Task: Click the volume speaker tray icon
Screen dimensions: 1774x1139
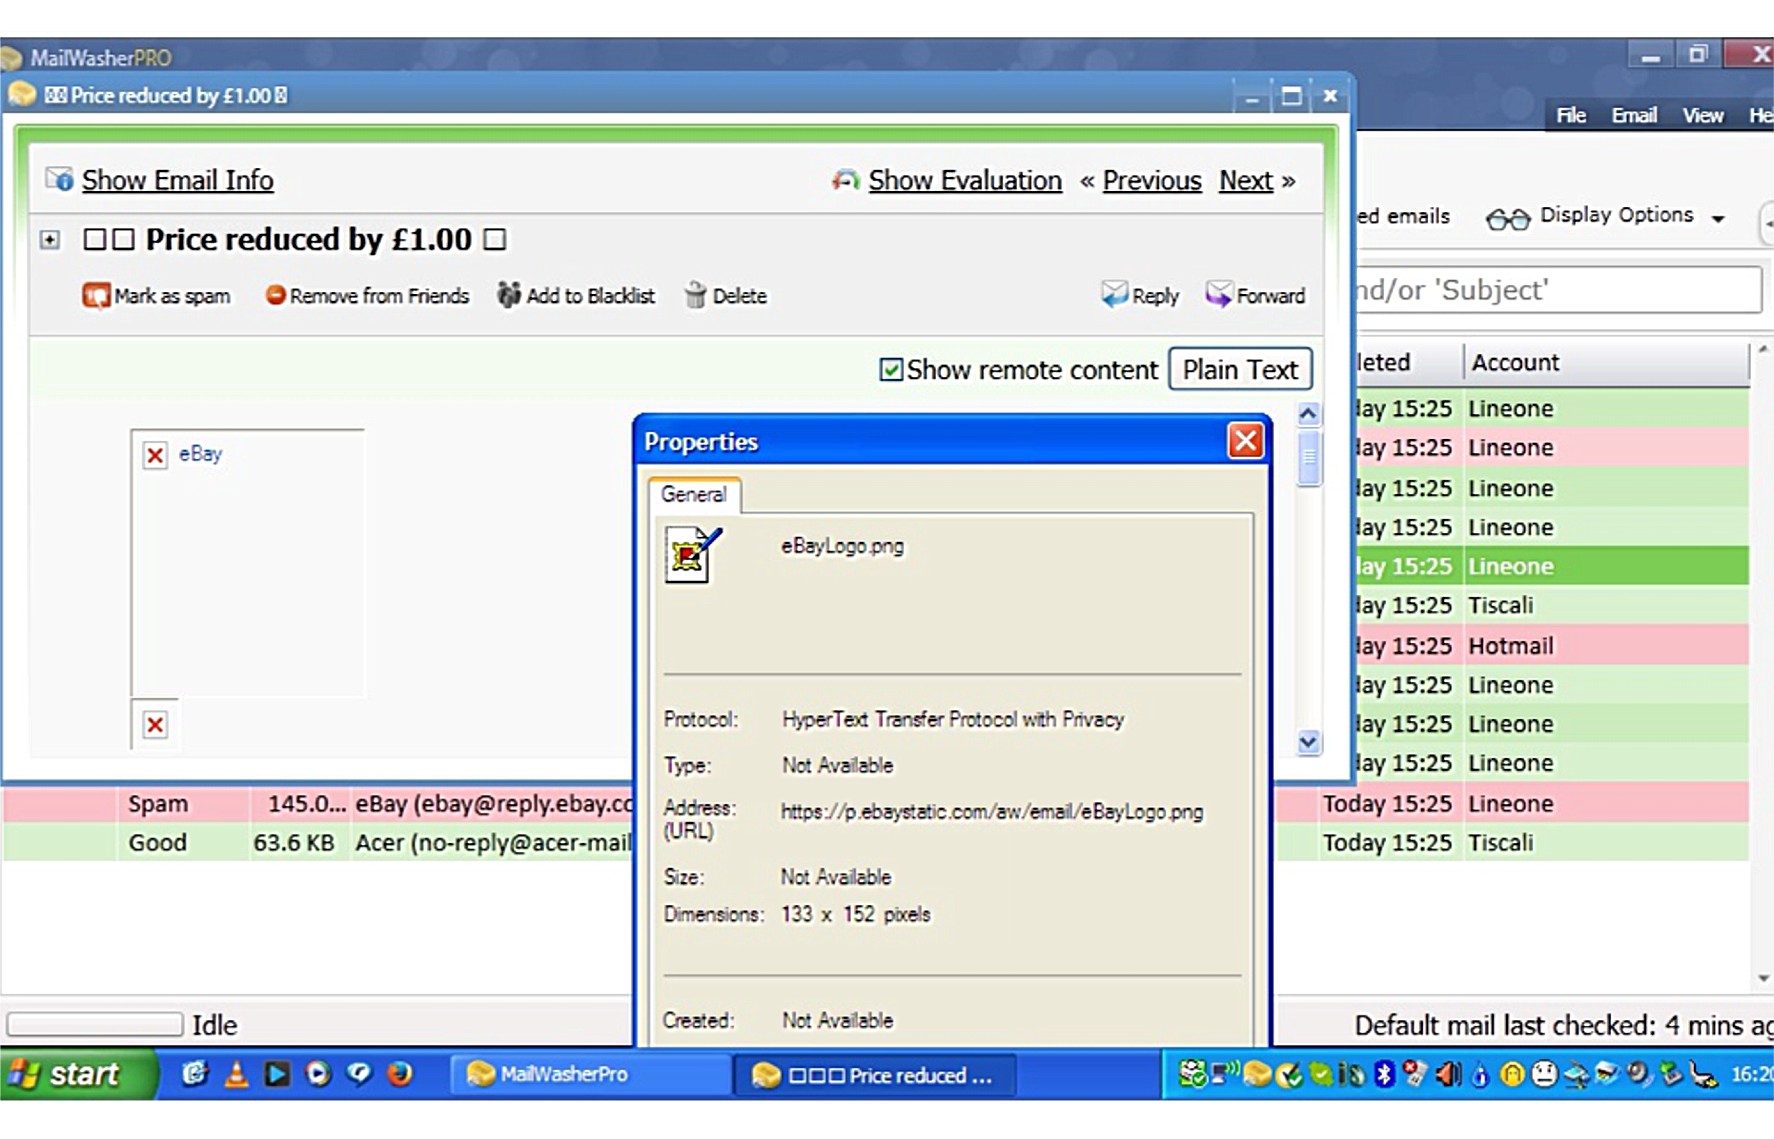Action: 1446,1074
